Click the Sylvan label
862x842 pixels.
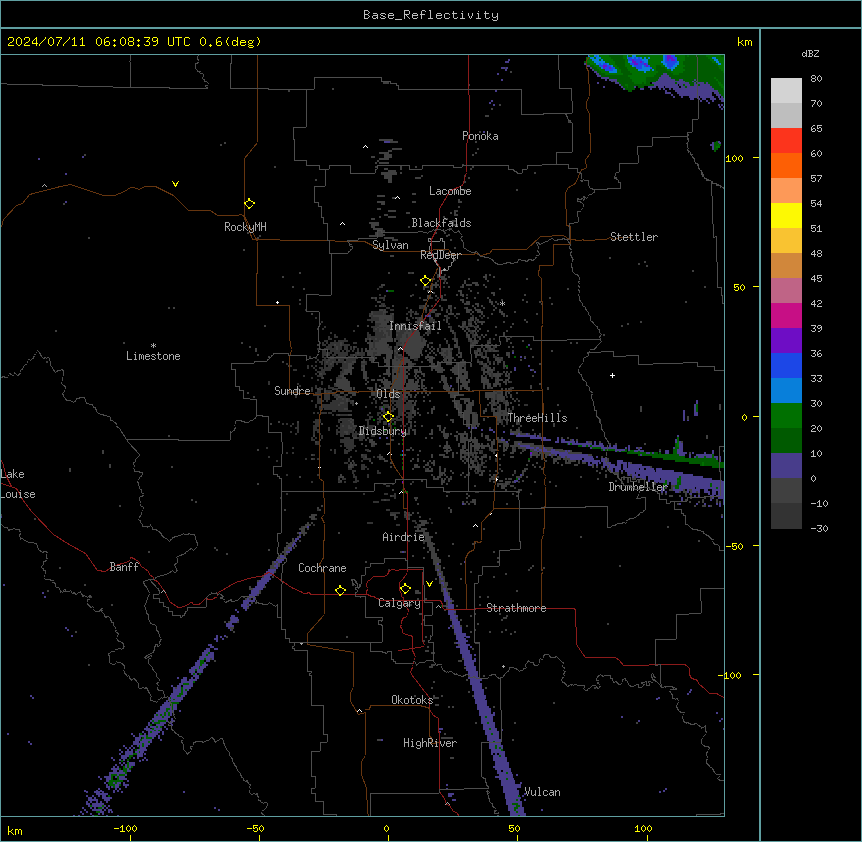point(390,245)
